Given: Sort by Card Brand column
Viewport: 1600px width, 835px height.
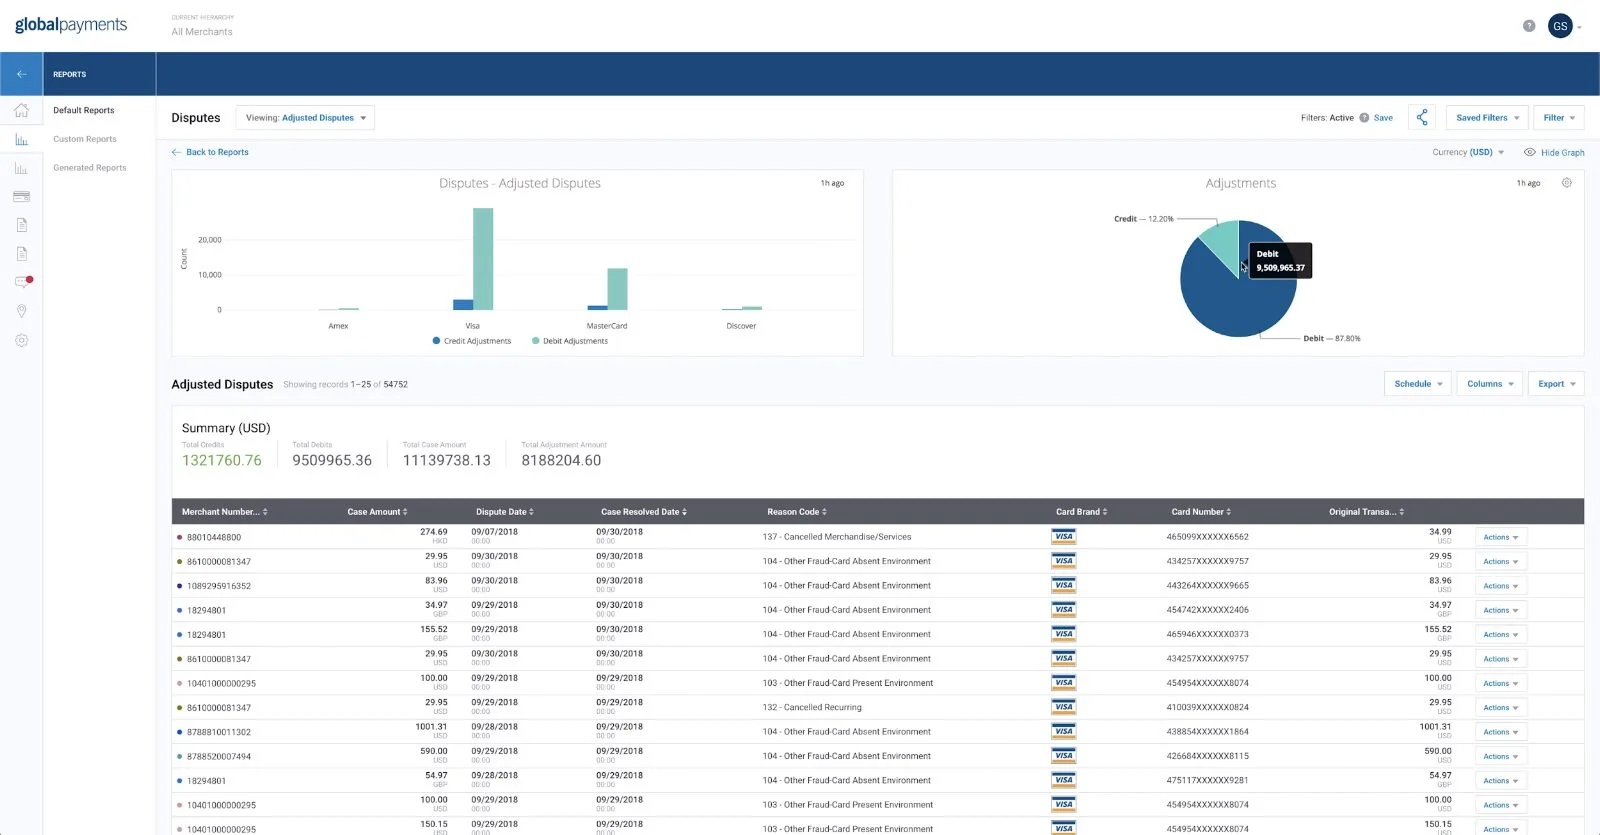Looking at the screenshot, I should [x=1081, y=512].
